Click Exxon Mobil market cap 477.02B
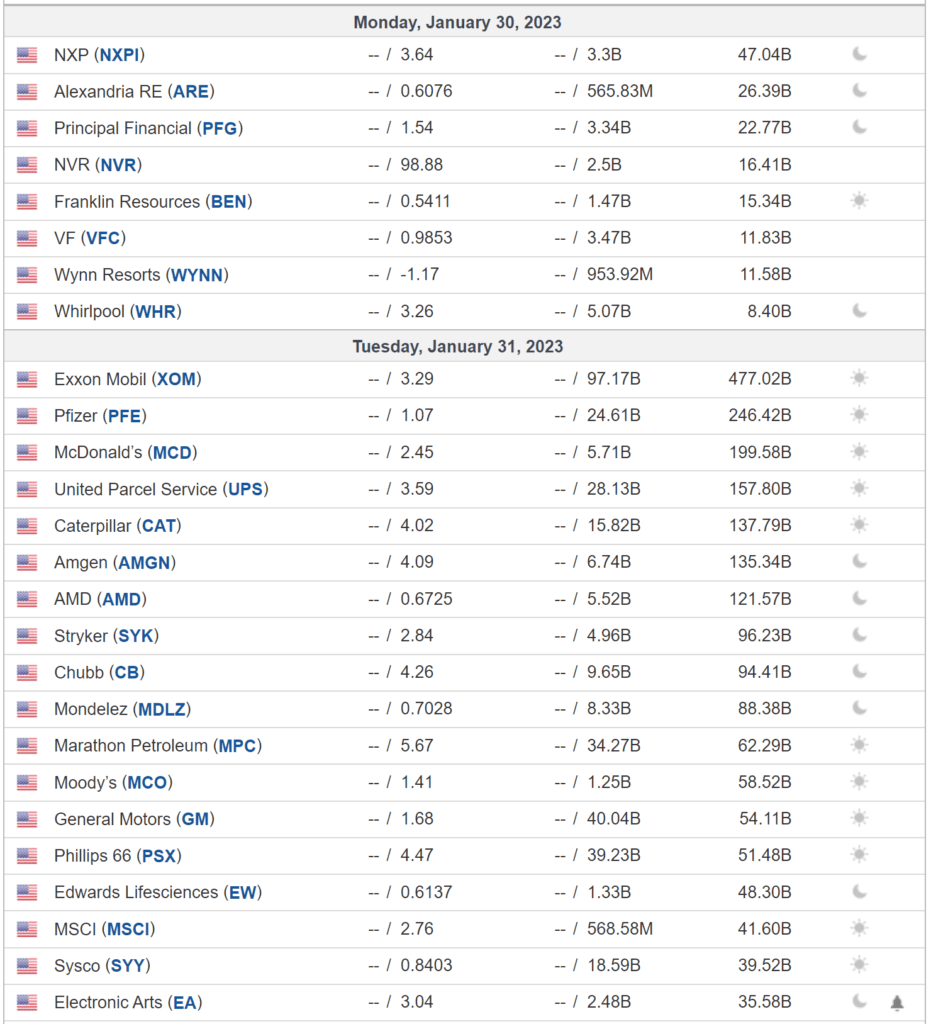This screenshot has height=1024, width=931. click(760, 379)
